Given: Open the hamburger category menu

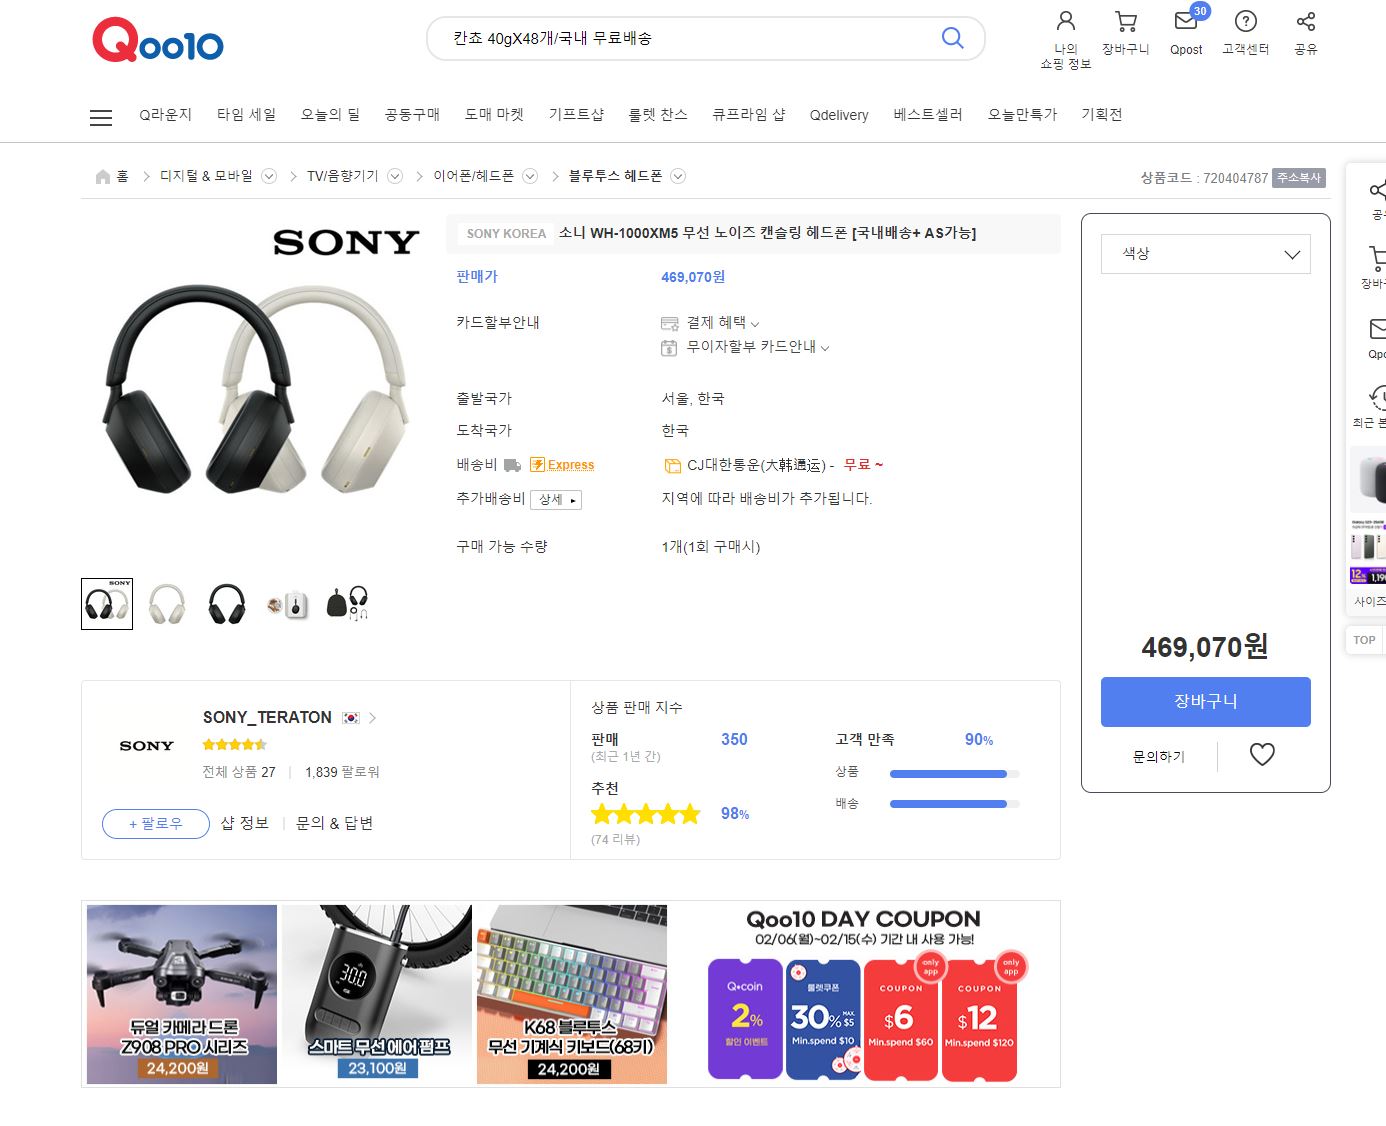Looking at the screenshot, I should (101, 117).
